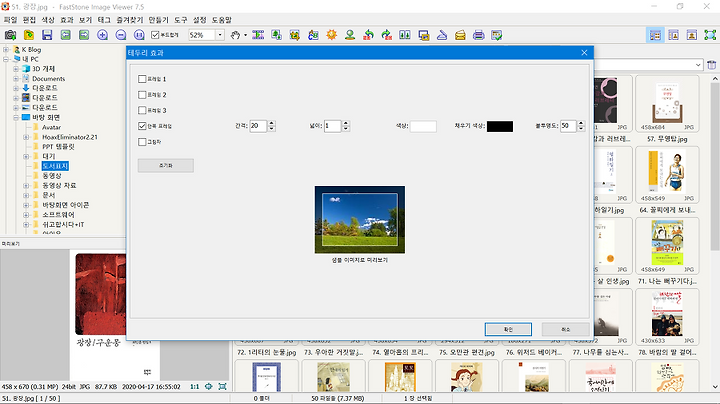This screenshot has height=404, width=720.
Task: Go to next image with right arrow icon
Action: 84,35
